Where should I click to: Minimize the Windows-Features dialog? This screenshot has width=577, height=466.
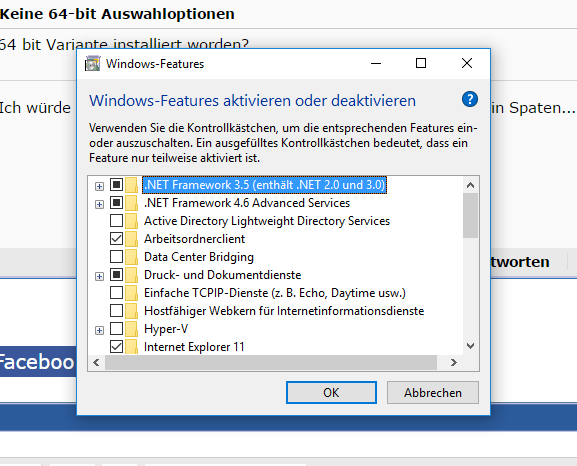[376, 63]
